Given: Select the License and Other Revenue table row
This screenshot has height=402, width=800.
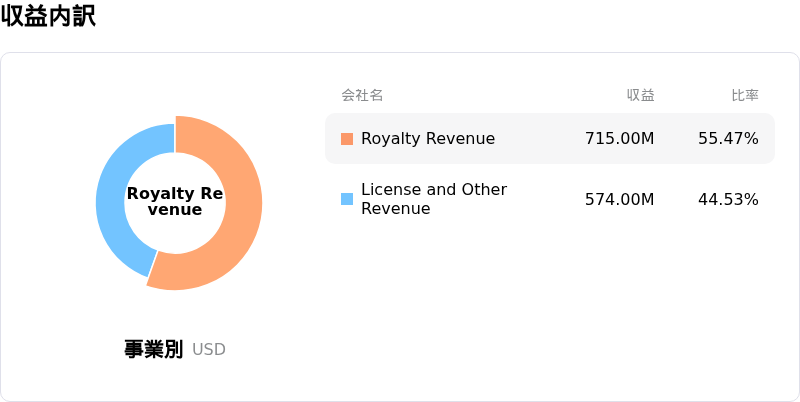Looking at the screenshot, I should coord(550,199).
